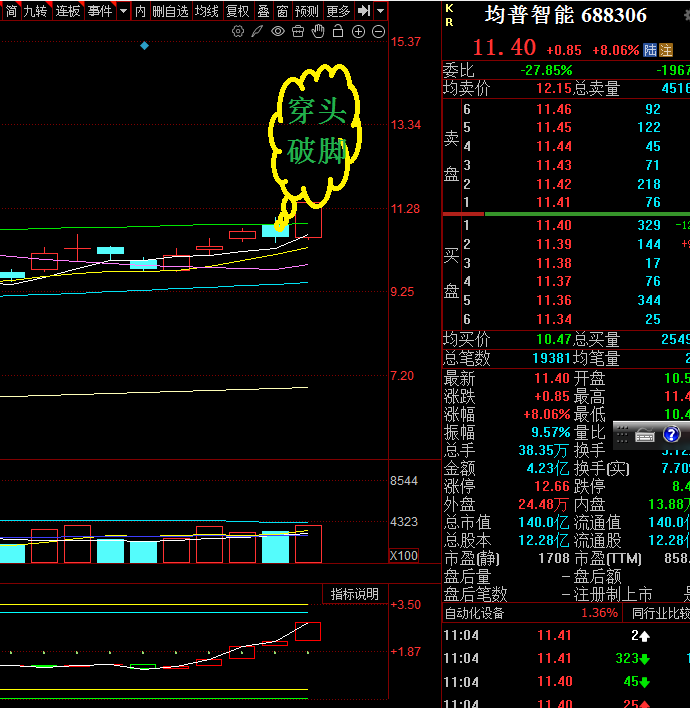The image size is (690, 708).
Task: Click the jump-to-end arrow icon
Action: click(364, 10)
